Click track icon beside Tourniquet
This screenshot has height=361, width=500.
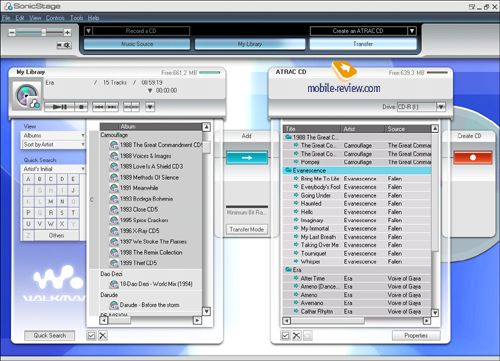pos(296,253)
